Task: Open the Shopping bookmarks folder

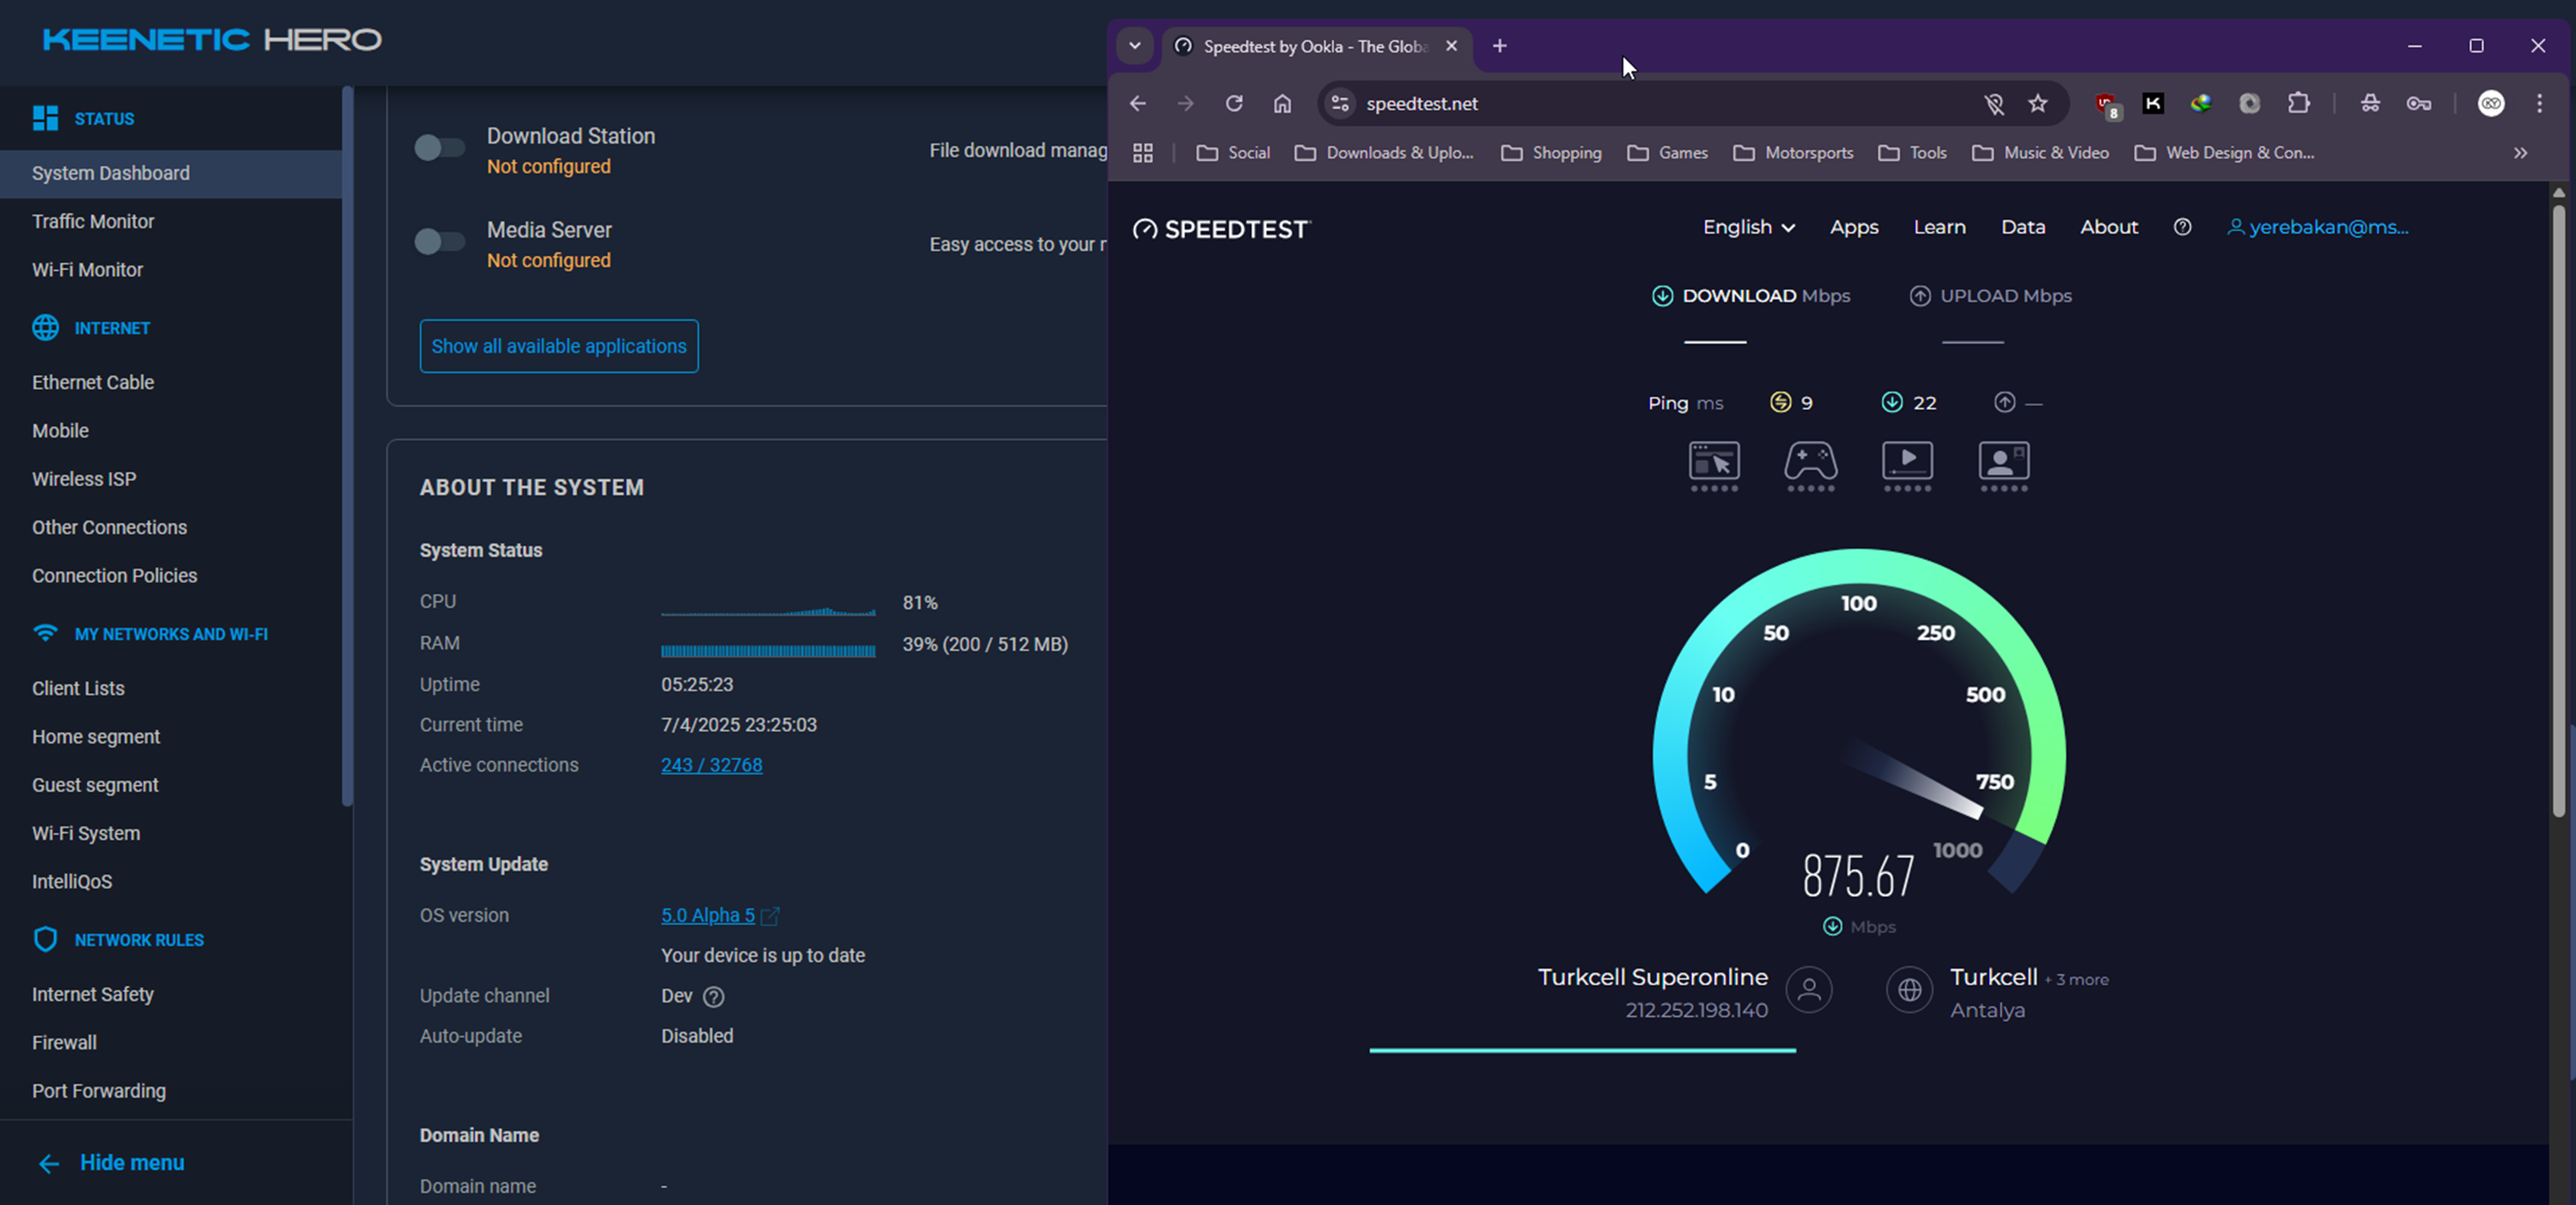Action: (1551, 153)
